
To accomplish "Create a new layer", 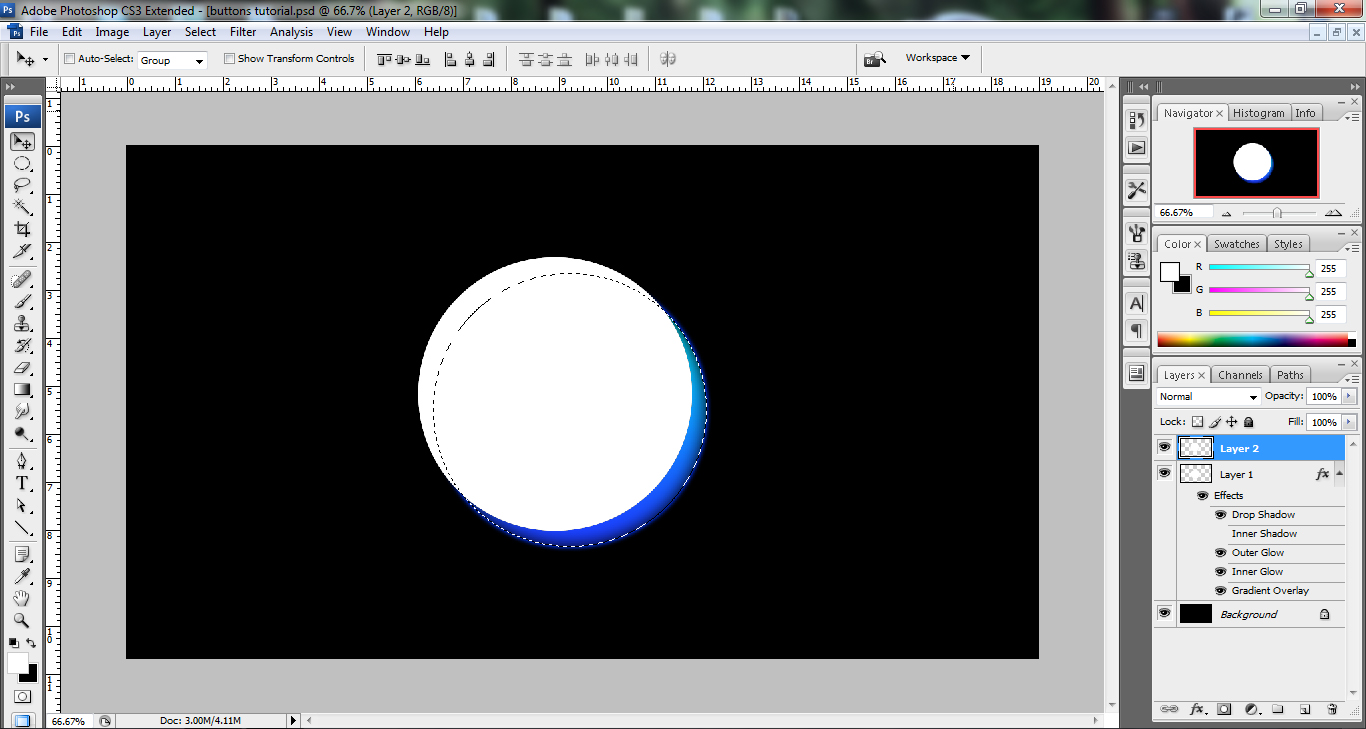I will (1305, 708).
